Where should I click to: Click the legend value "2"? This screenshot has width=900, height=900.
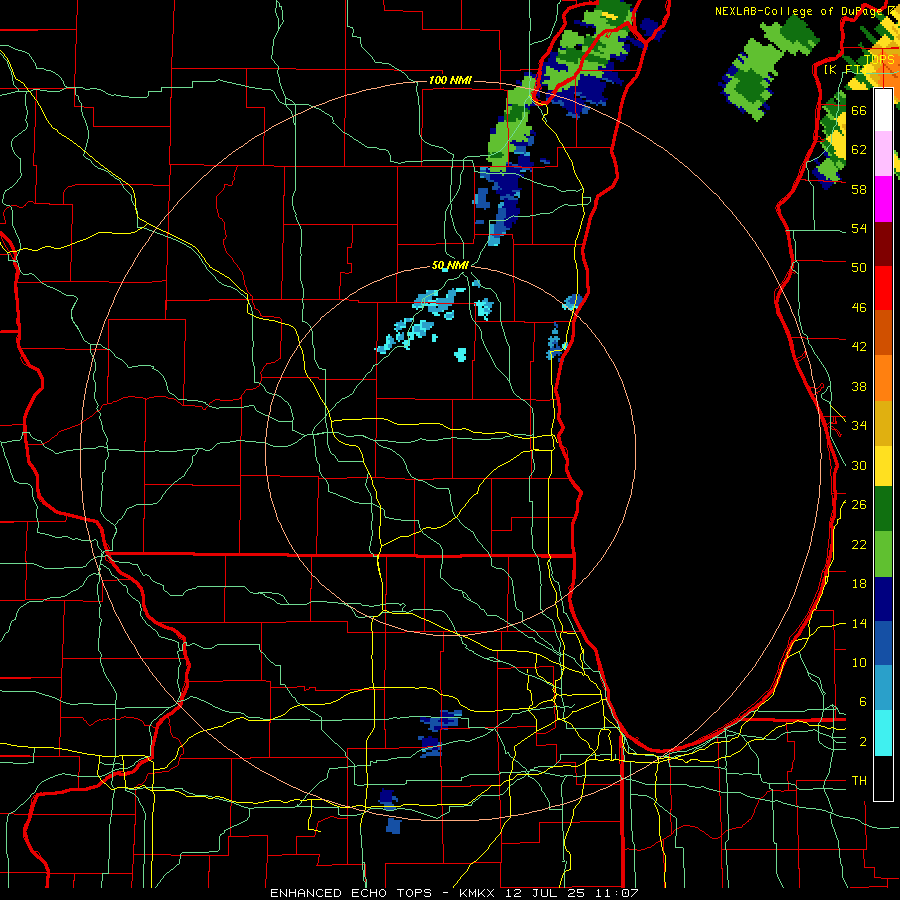click(863, 742)
